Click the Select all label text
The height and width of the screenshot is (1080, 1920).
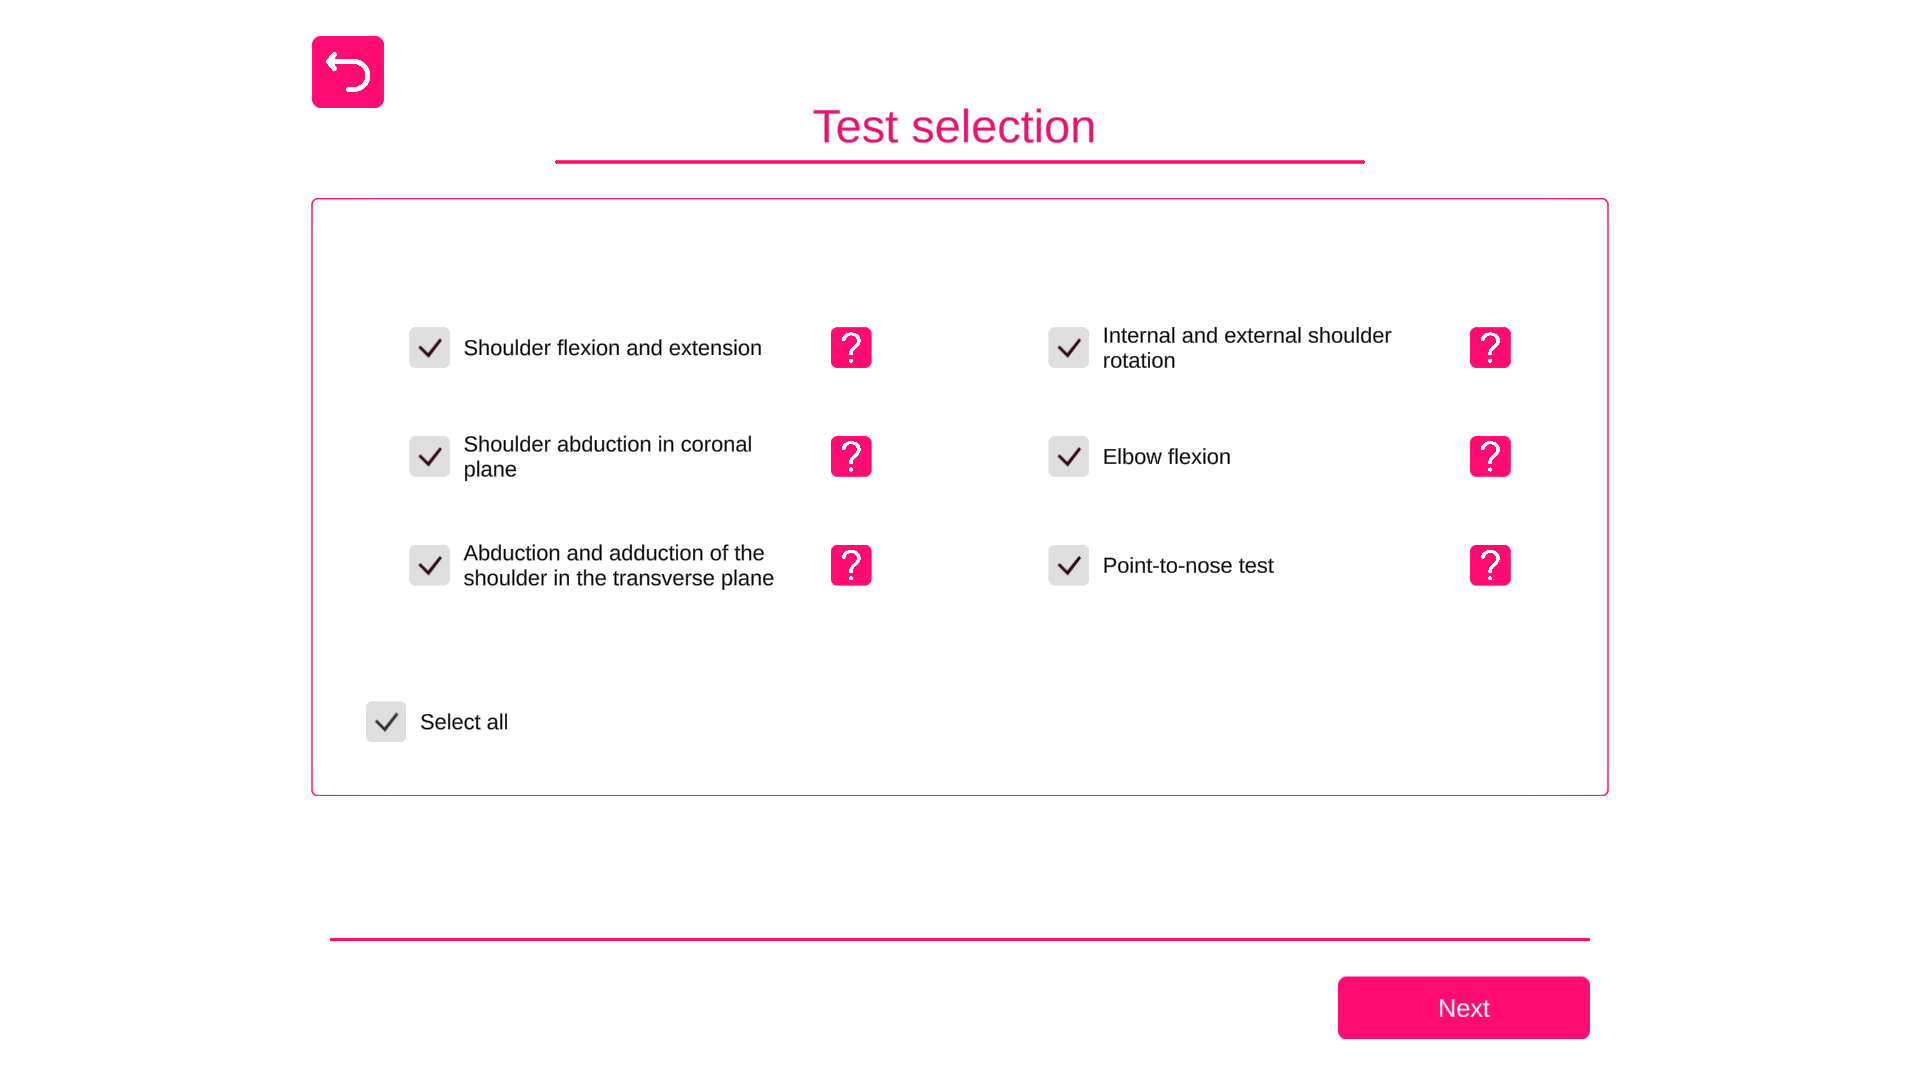click(x=464, y=722)
